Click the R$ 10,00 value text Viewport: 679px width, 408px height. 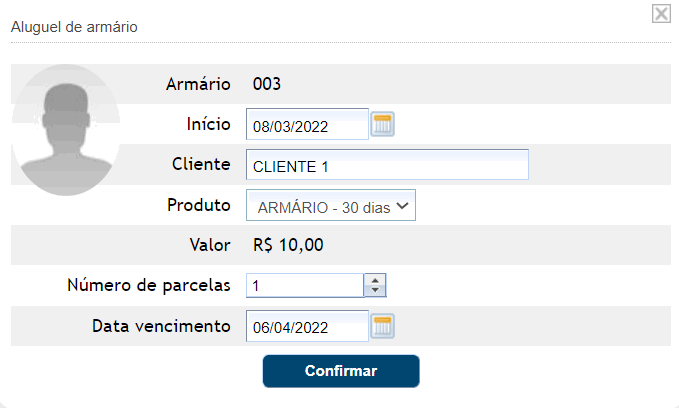(x=287, y=245)
